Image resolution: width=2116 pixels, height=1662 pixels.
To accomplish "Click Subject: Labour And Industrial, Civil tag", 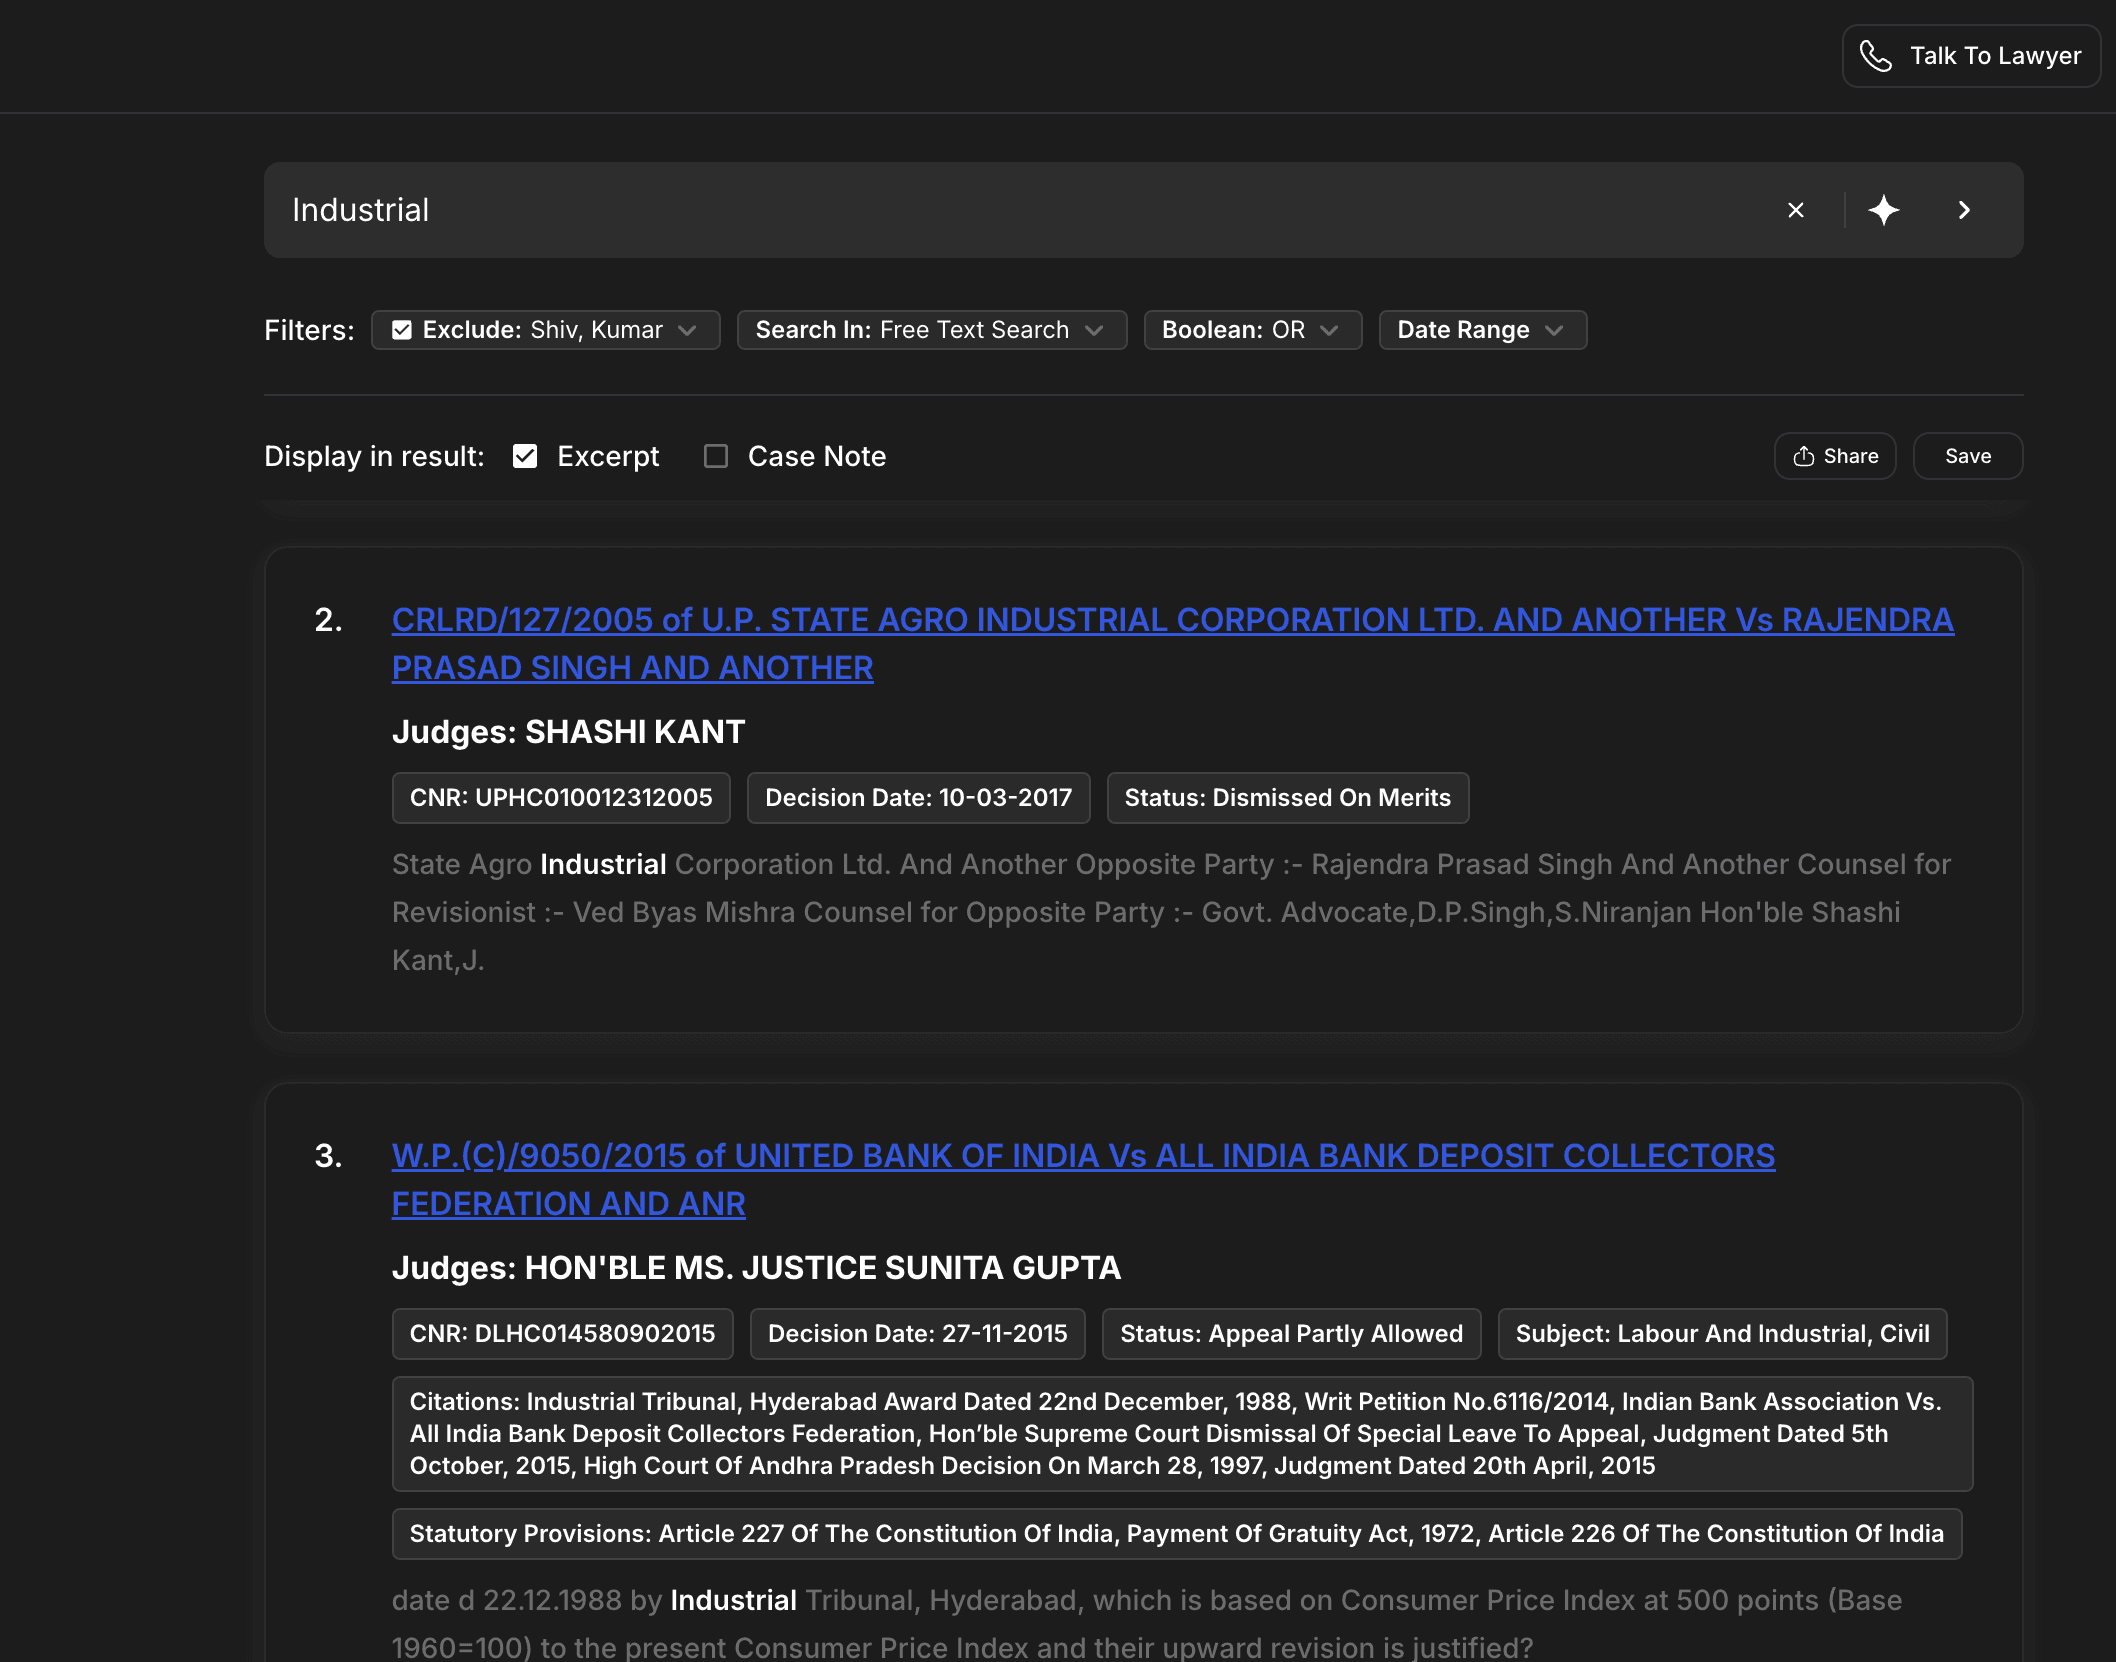I will point(1723,1334).
